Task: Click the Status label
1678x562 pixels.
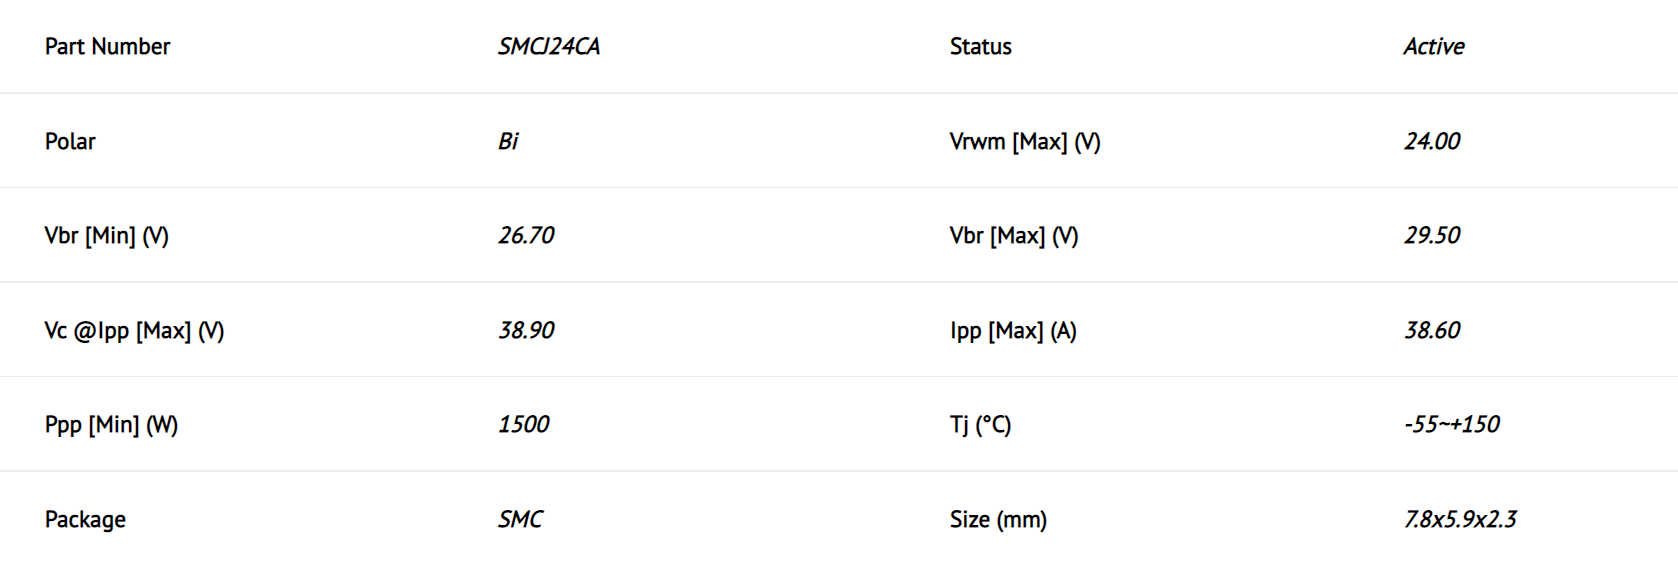Action: click(x=980, y=47)
